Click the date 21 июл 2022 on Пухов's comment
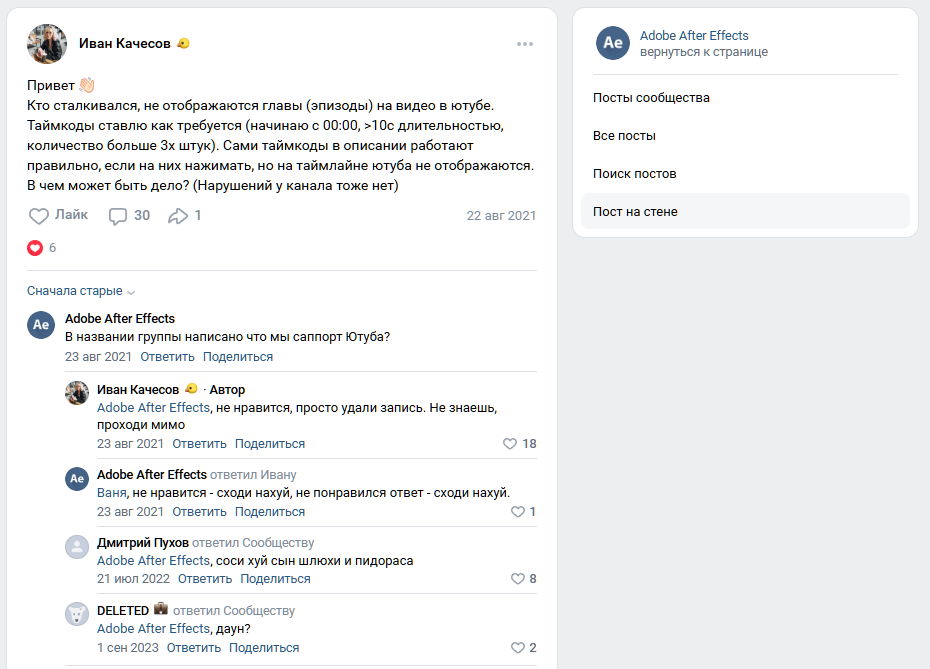Screen dimensions: 930x669 [x=133, y=578]
